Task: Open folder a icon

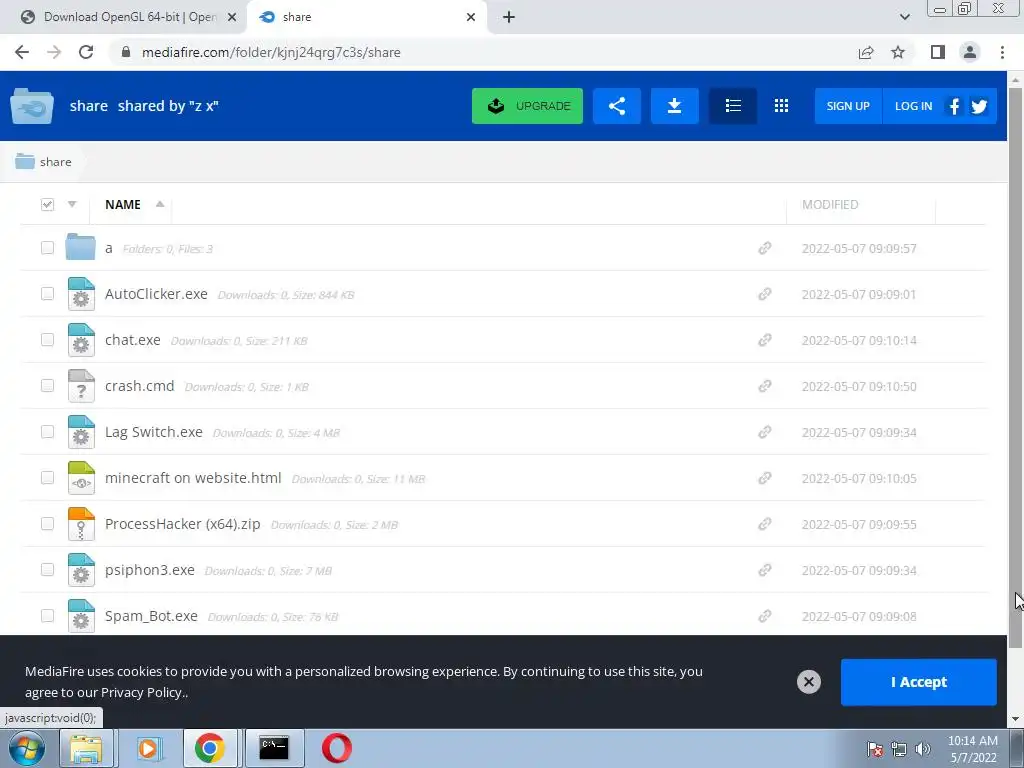Action: (x=80, y=247)
